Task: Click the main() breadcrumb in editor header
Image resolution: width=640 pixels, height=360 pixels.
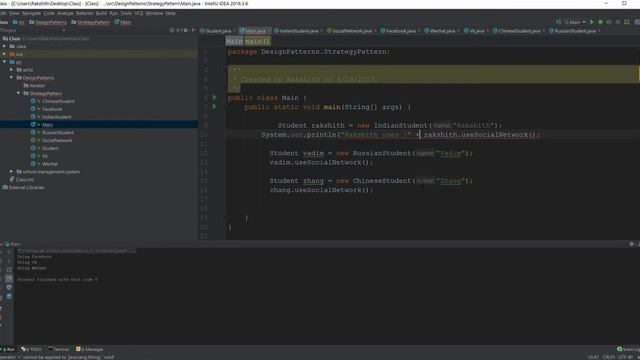Action: point(257,41)
